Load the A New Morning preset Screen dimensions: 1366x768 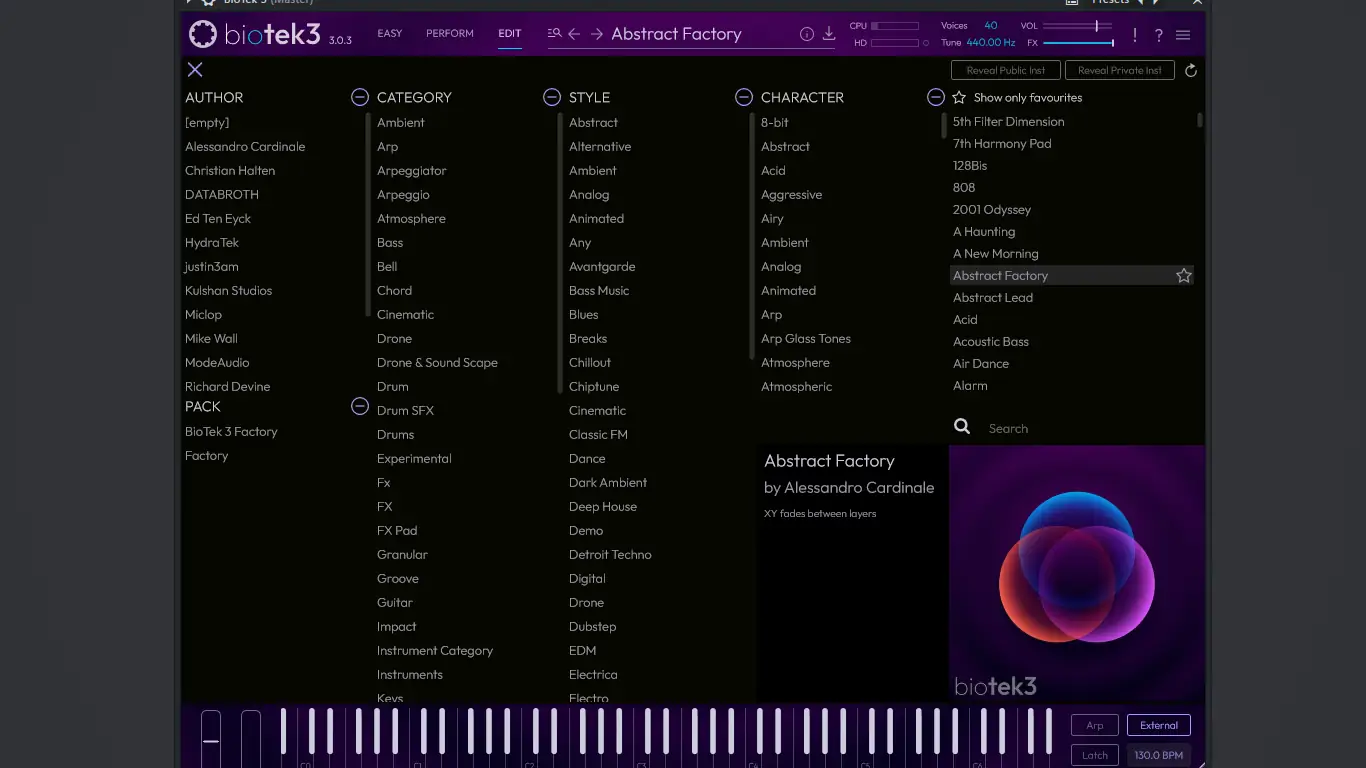[x=996, y=253]
